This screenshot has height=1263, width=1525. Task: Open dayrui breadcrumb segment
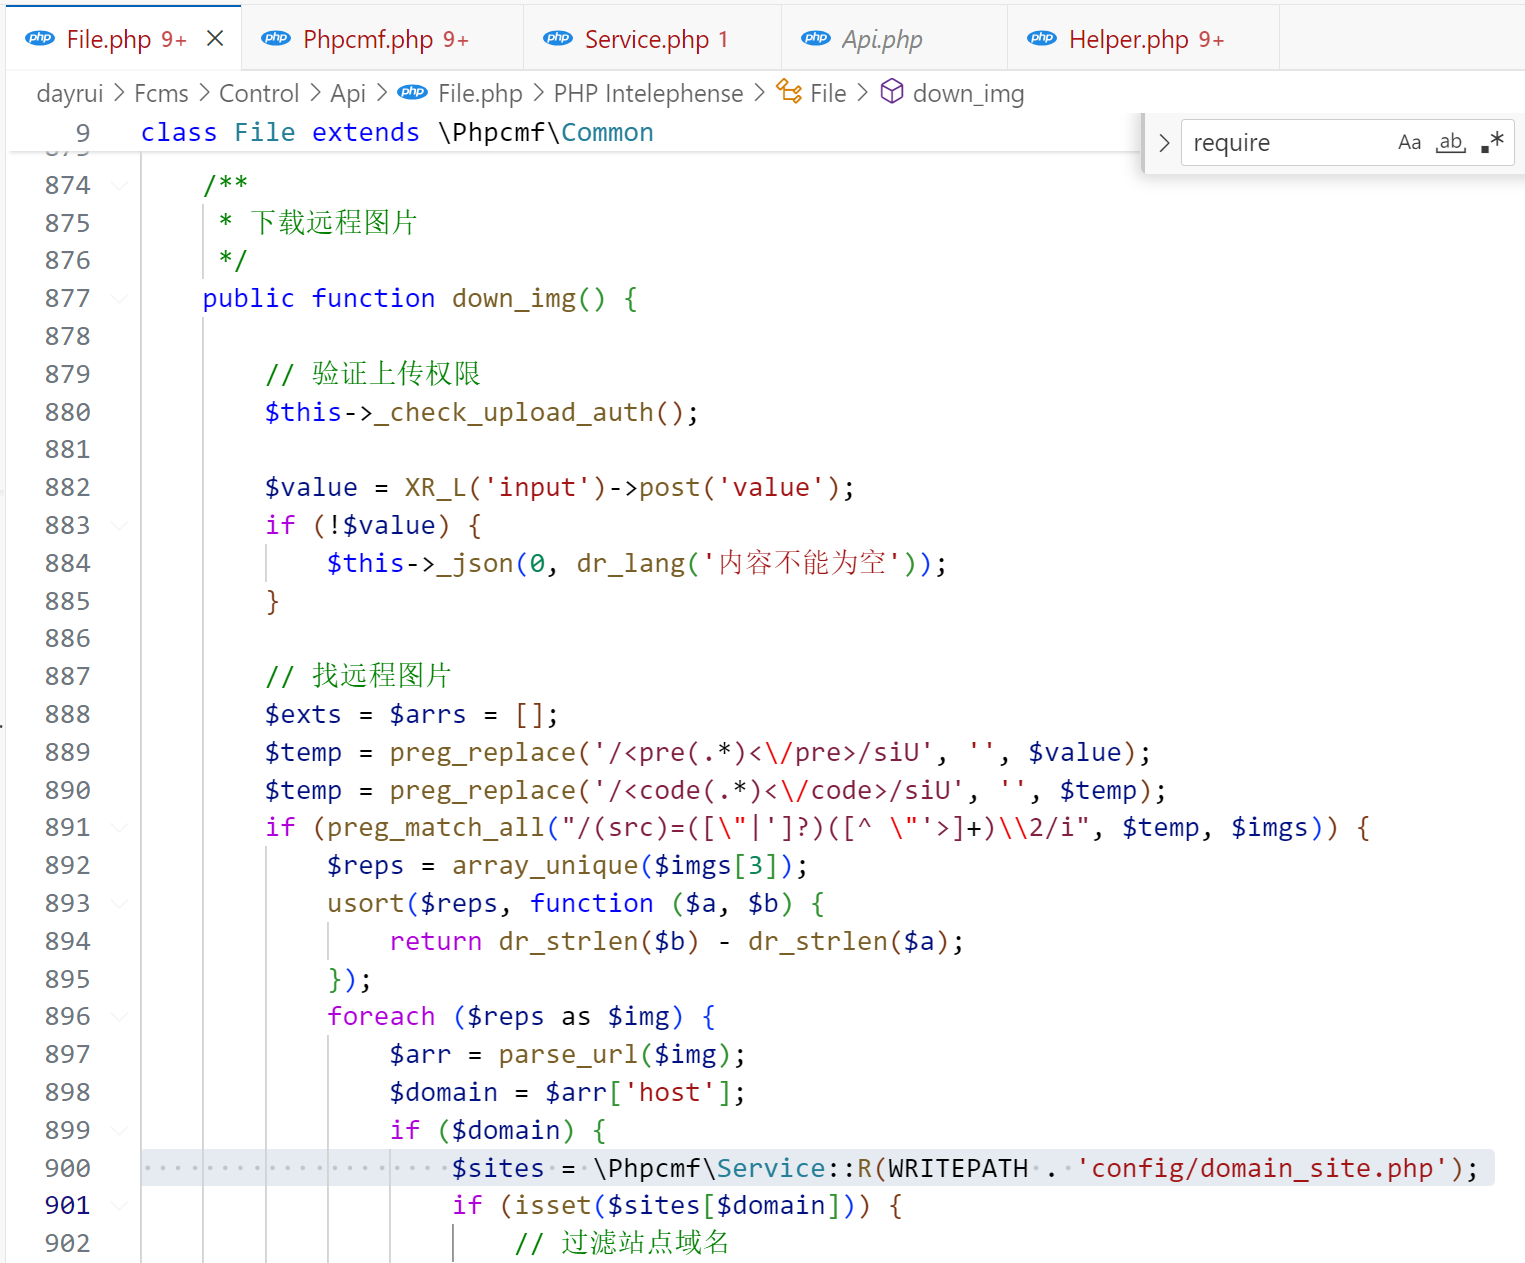click(70, 93)
